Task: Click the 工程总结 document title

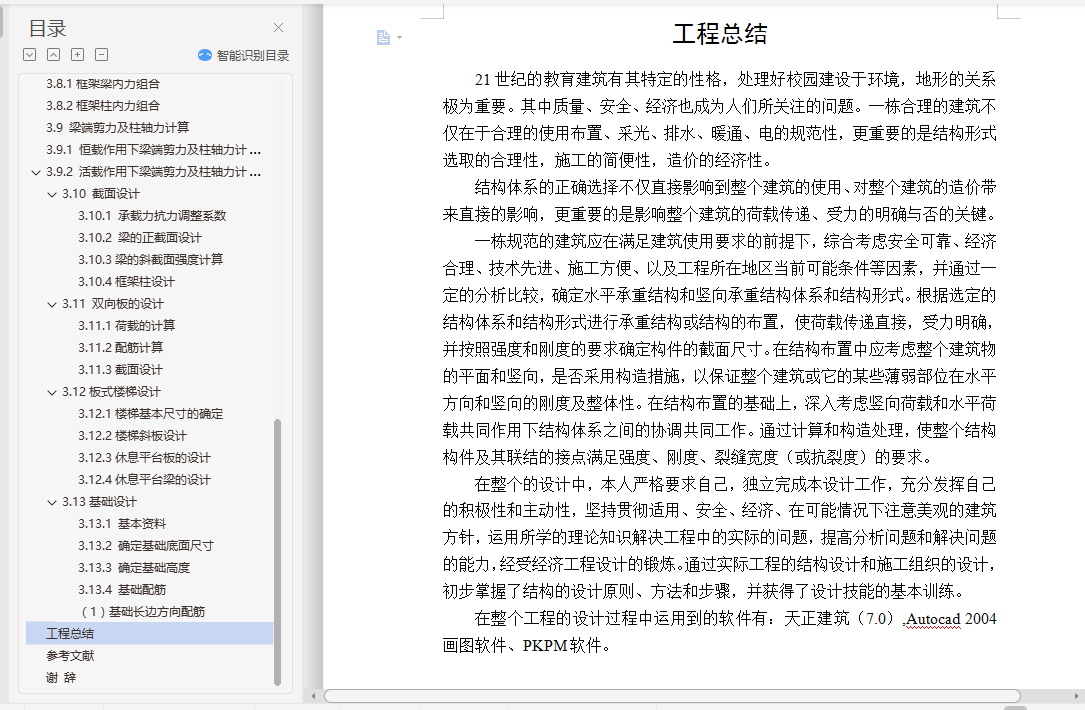Action: pyautogui.click(x=720, y=34)
